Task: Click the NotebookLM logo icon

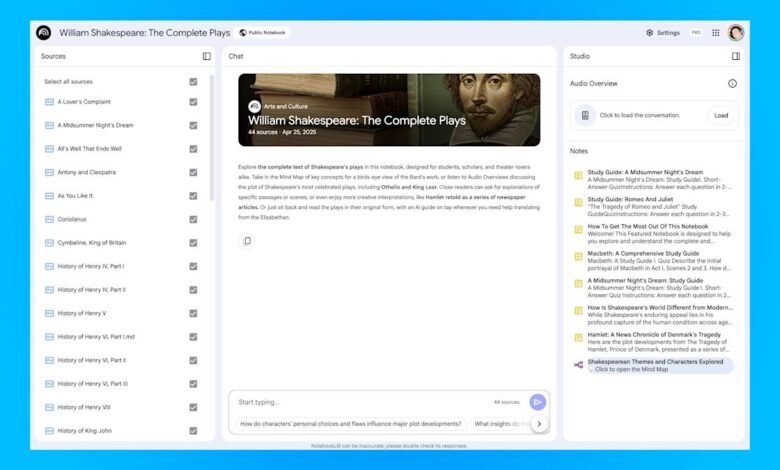Action: point(43,32)
